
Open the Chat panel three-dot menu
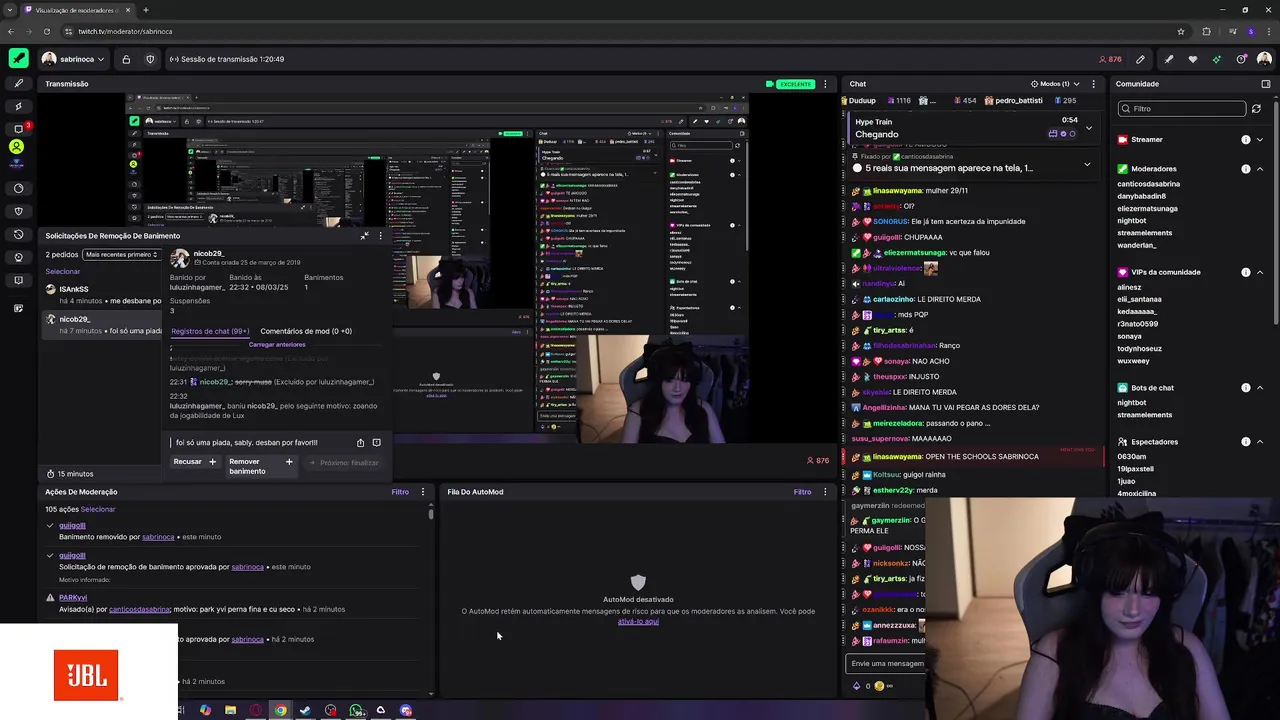[x=1093, y=84]
